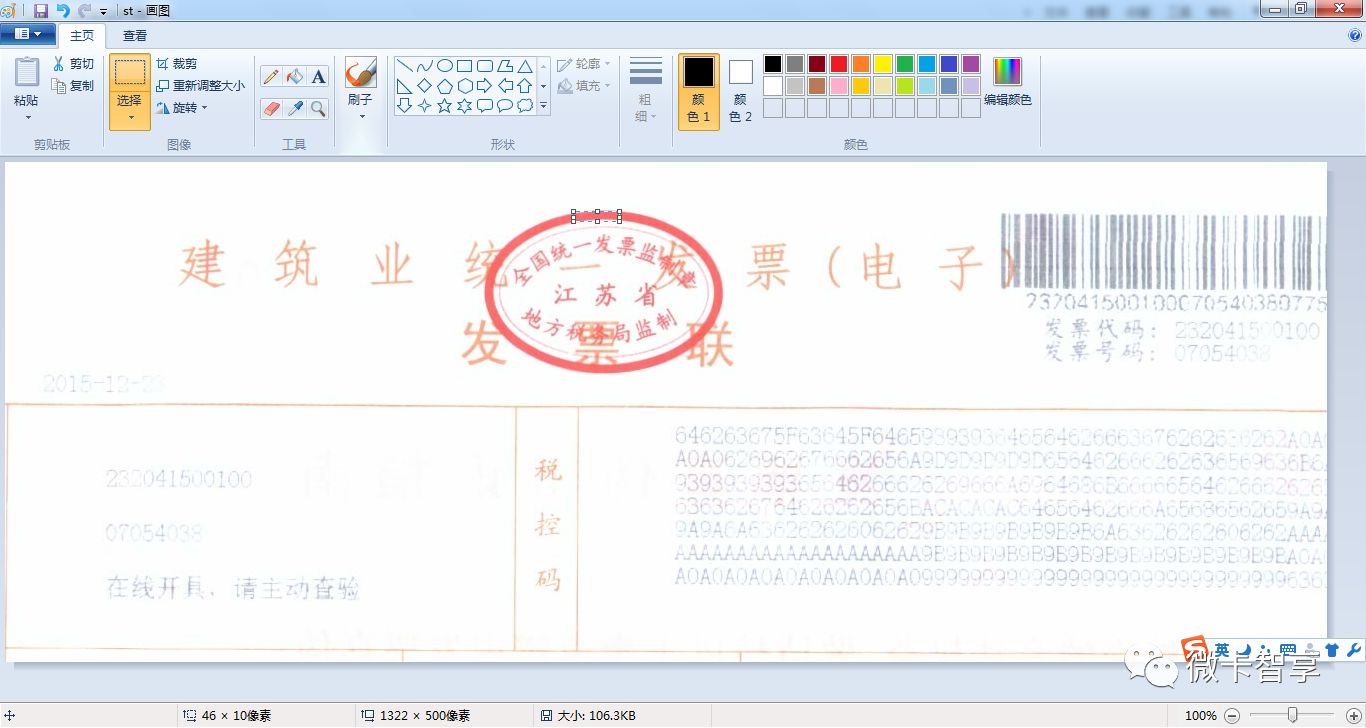
Task: Pick the pink color swatch
Action: click(x=839, y=86)
